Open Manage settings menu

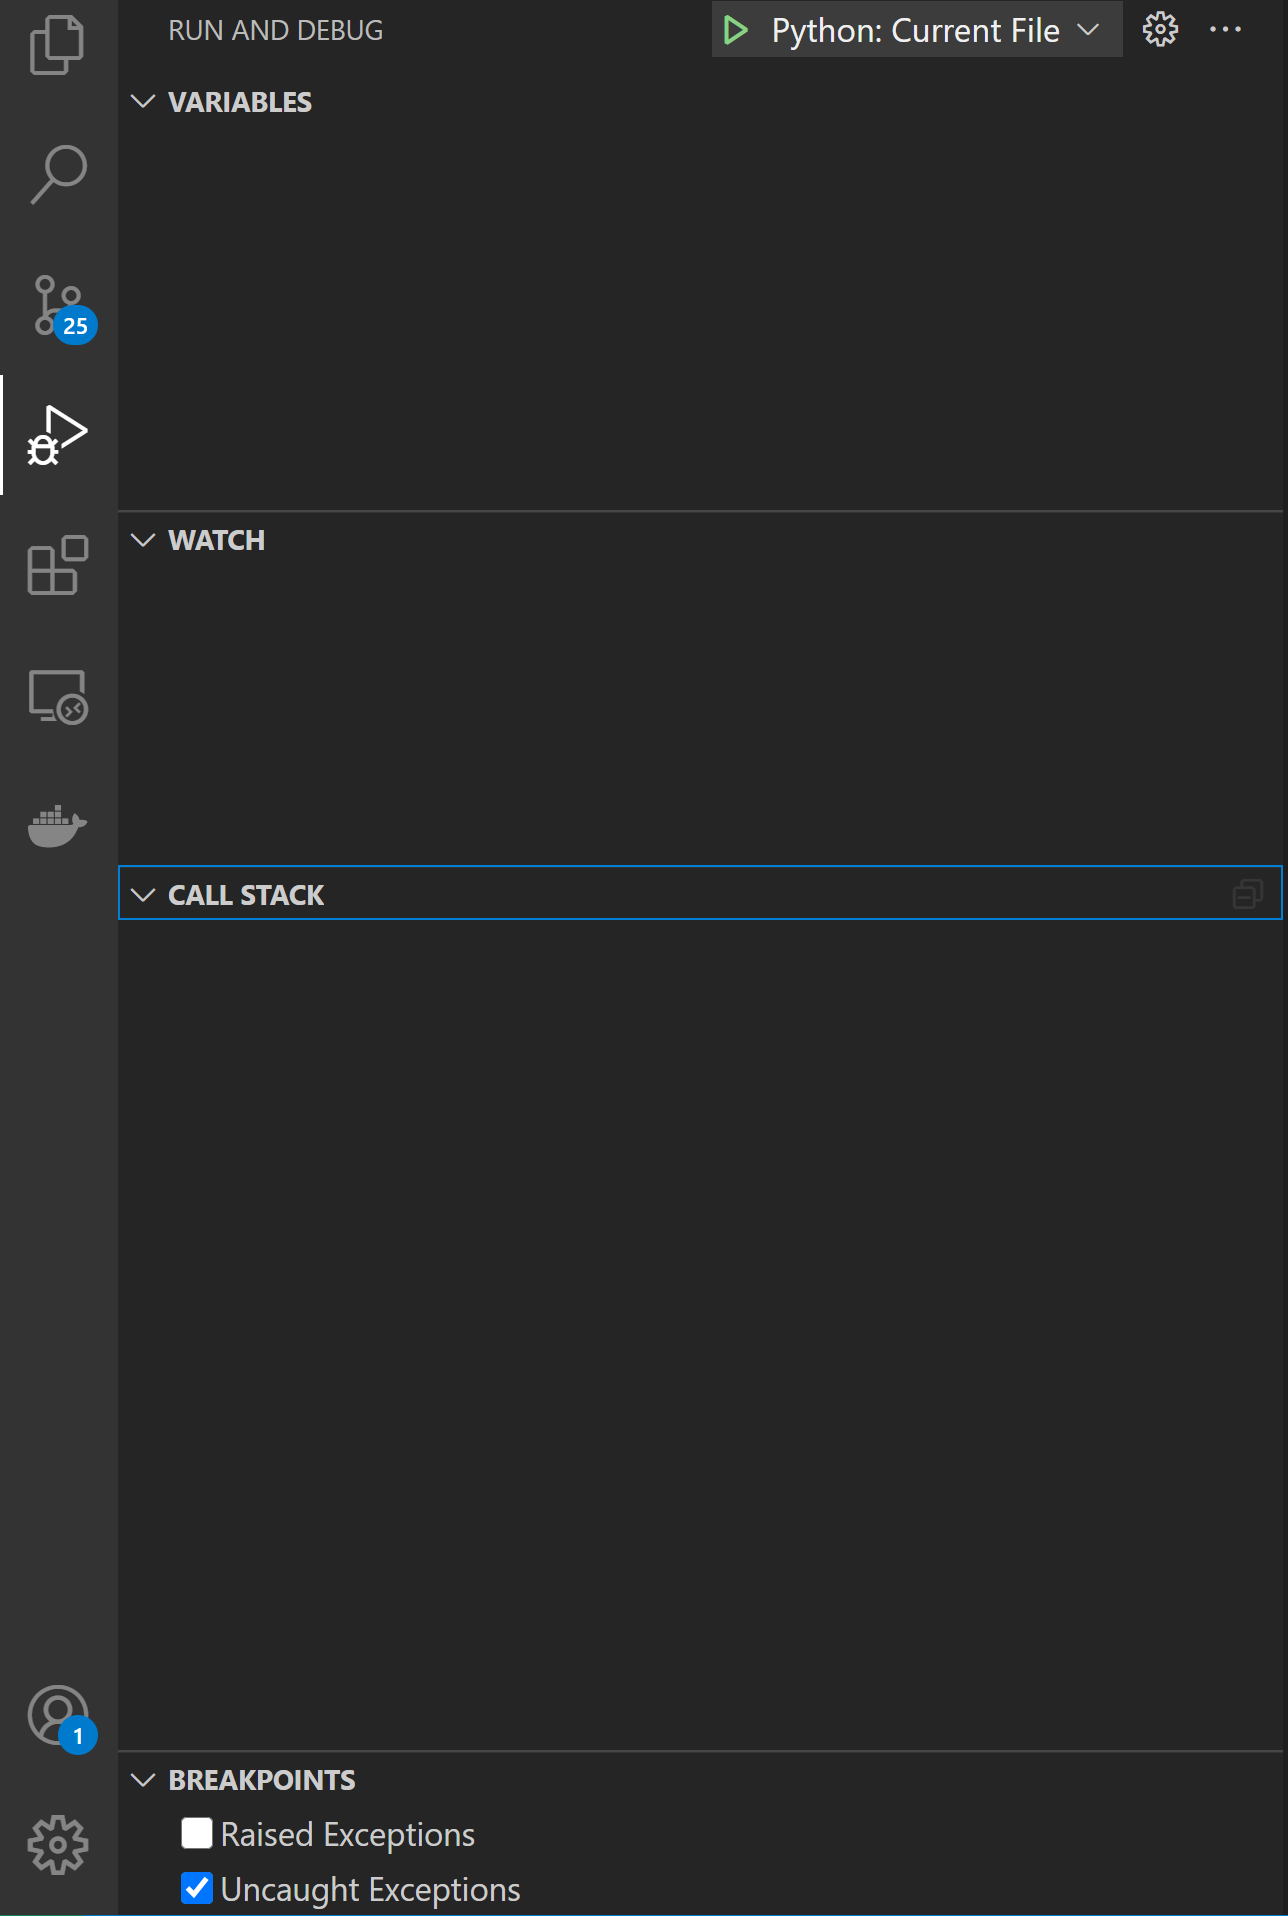click(x=57, y=1845)
